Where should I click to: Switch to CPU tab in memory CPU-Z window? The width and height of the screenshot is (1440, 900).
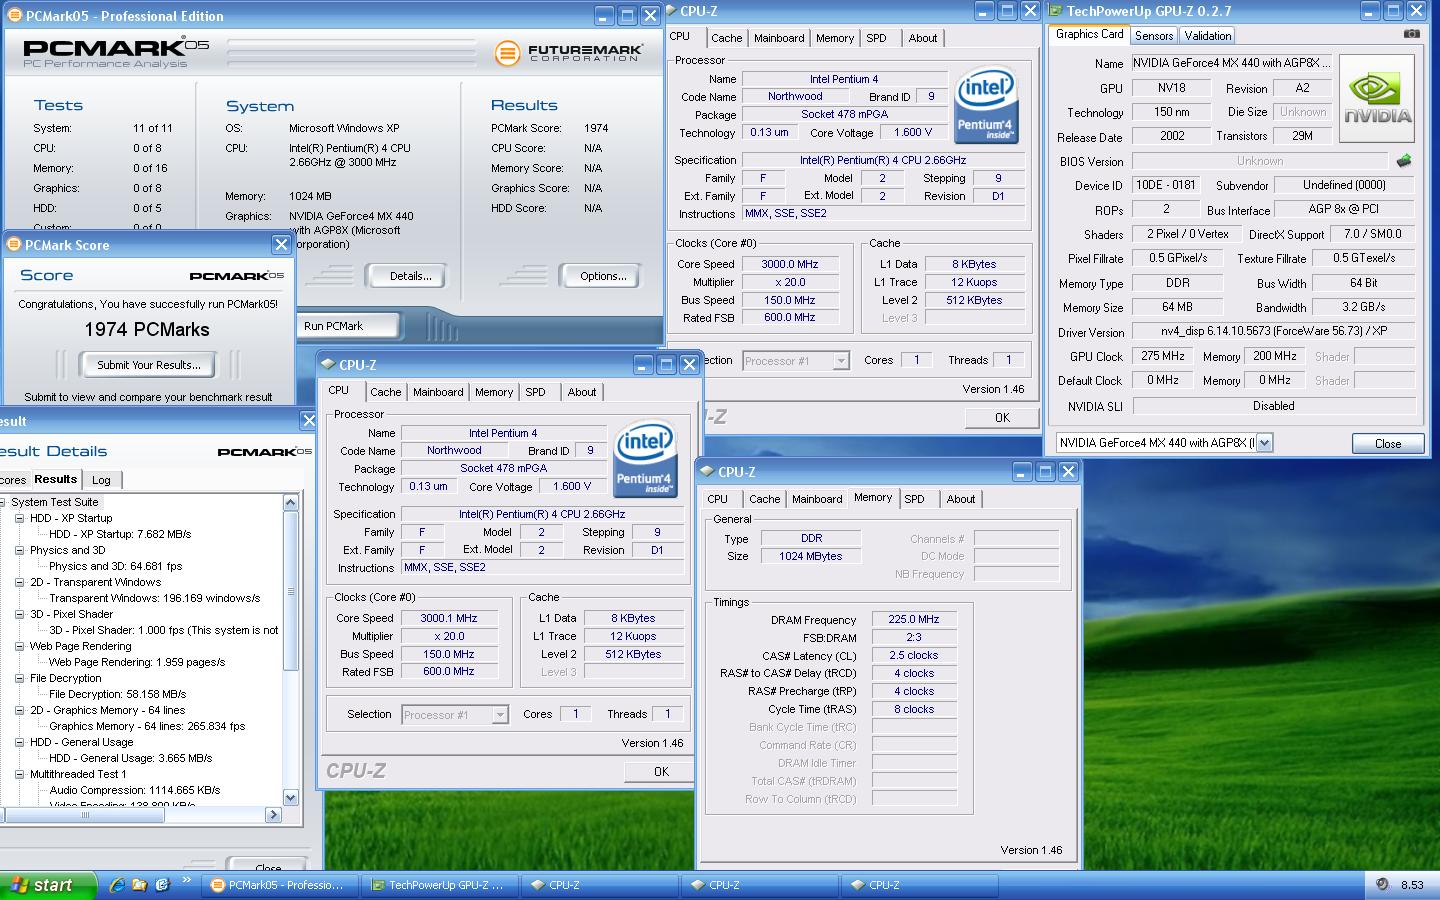717,499
